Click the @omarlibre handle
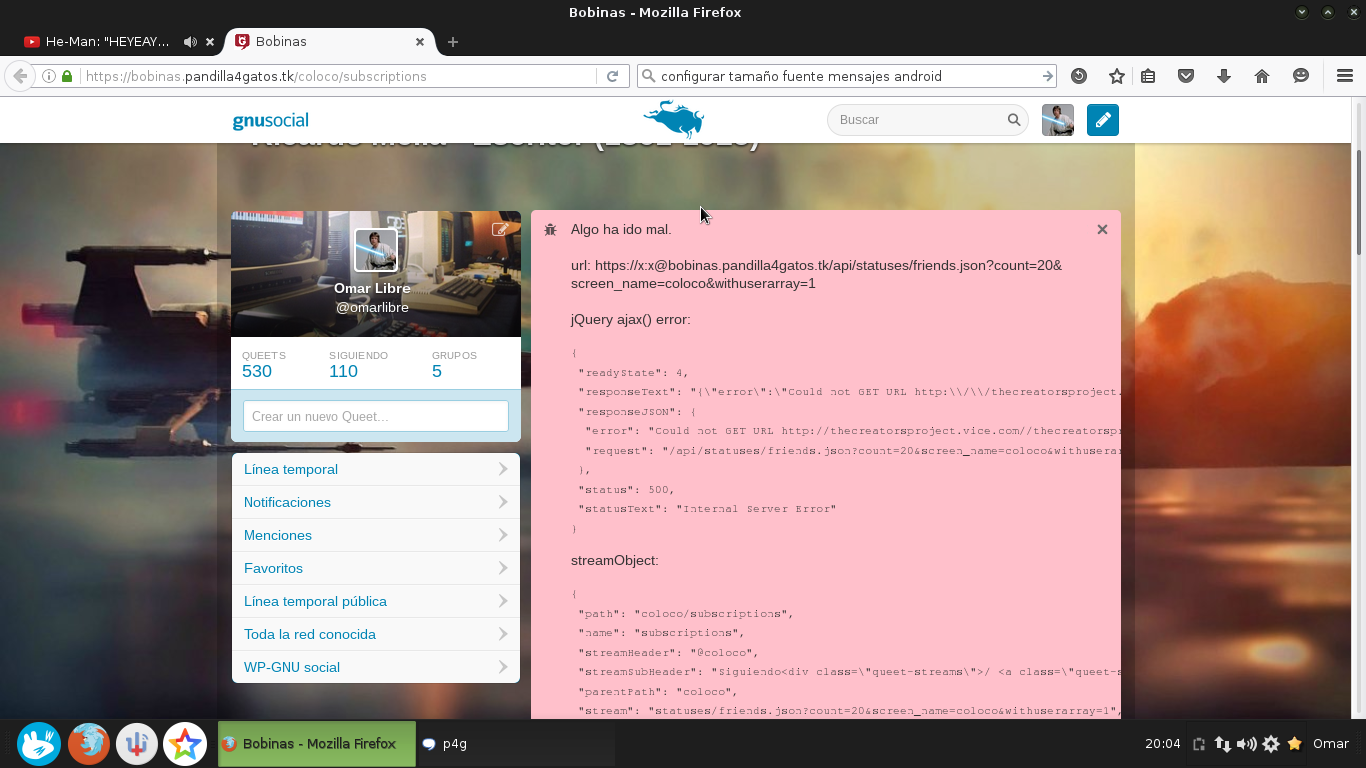This screenshot has width=1366, height=768. click(372, 307)
